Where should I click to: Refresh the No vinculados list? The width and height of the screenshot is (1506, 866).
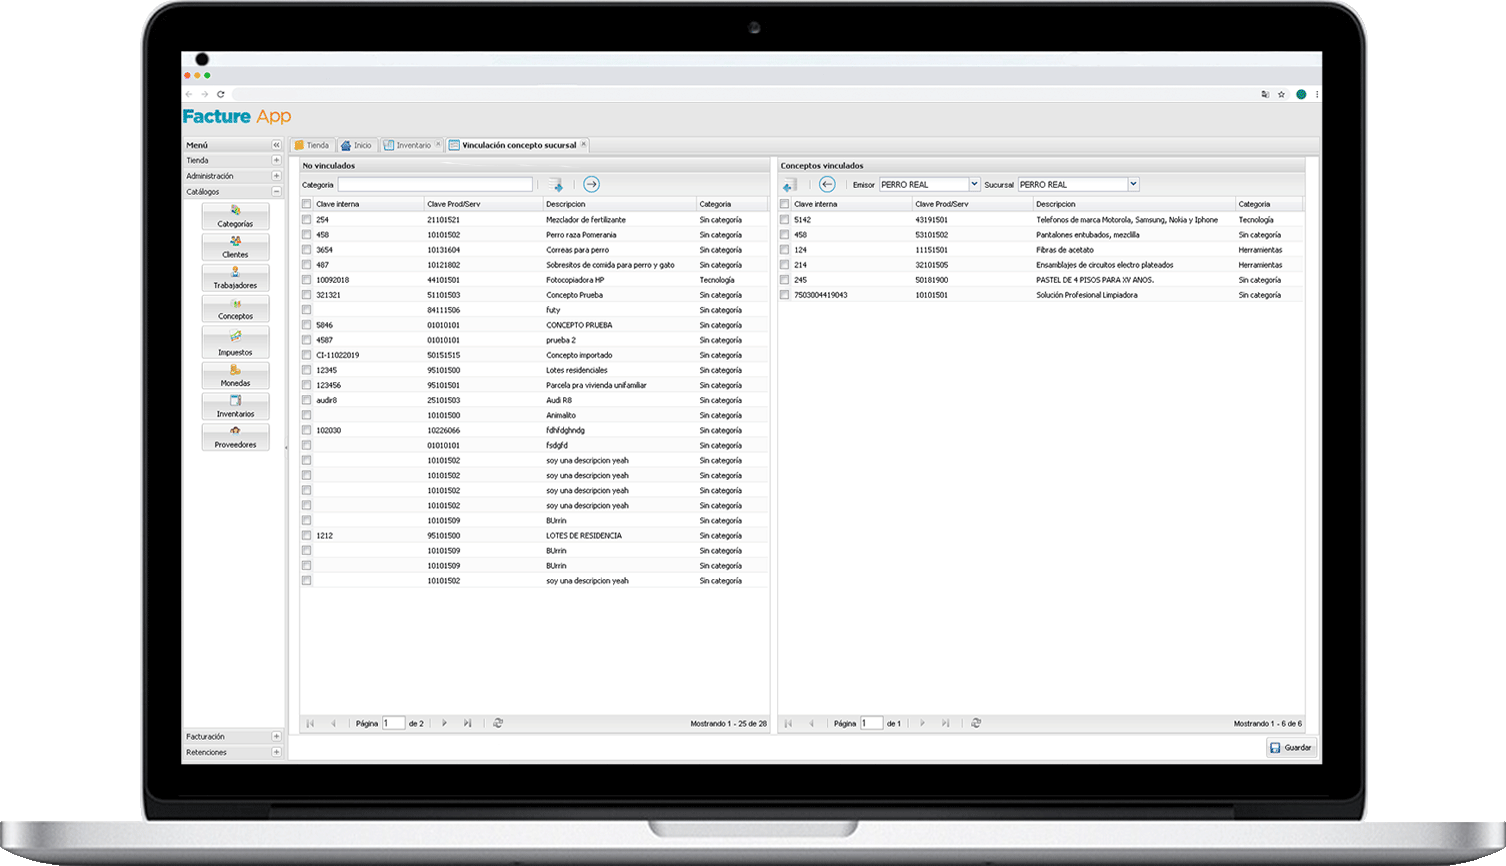(498, 723)
